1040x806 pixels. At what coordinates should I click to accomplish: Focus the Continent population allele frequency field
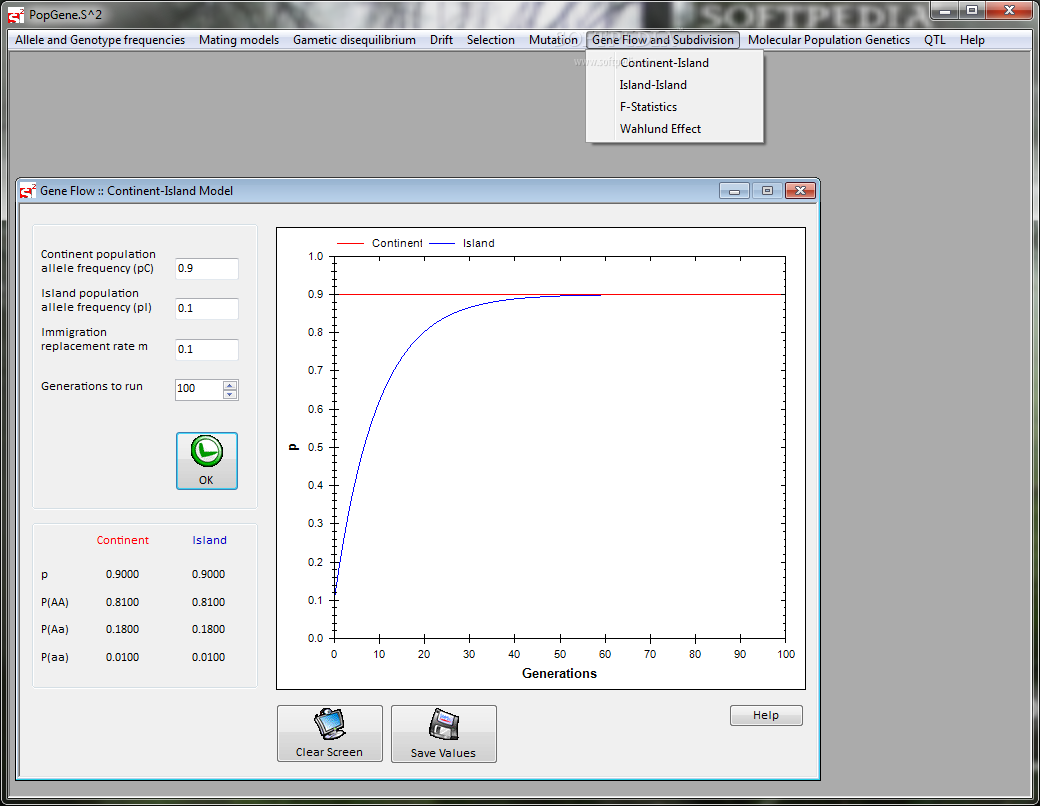coord(206,269)
